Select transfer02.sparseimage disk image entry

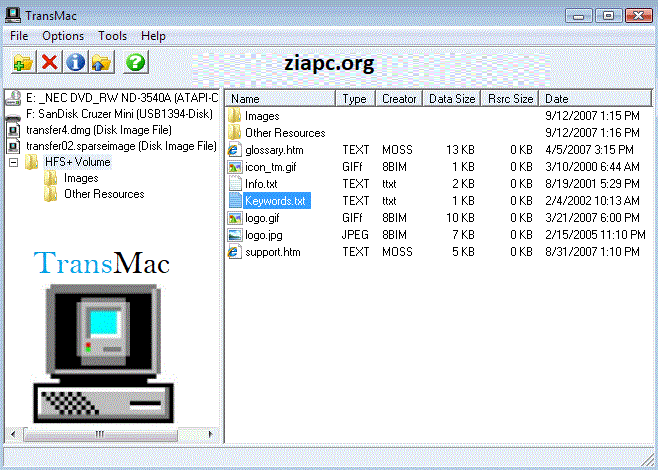121,146
